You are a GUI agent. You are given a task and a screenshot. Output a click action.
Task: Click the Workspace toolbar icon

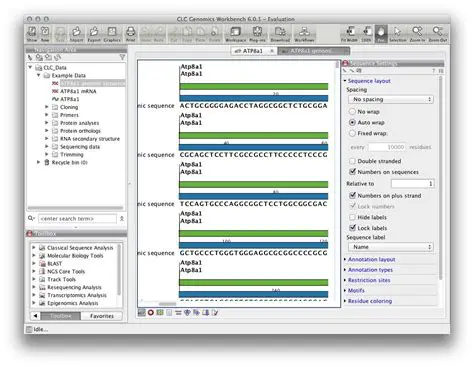point(235,34)
